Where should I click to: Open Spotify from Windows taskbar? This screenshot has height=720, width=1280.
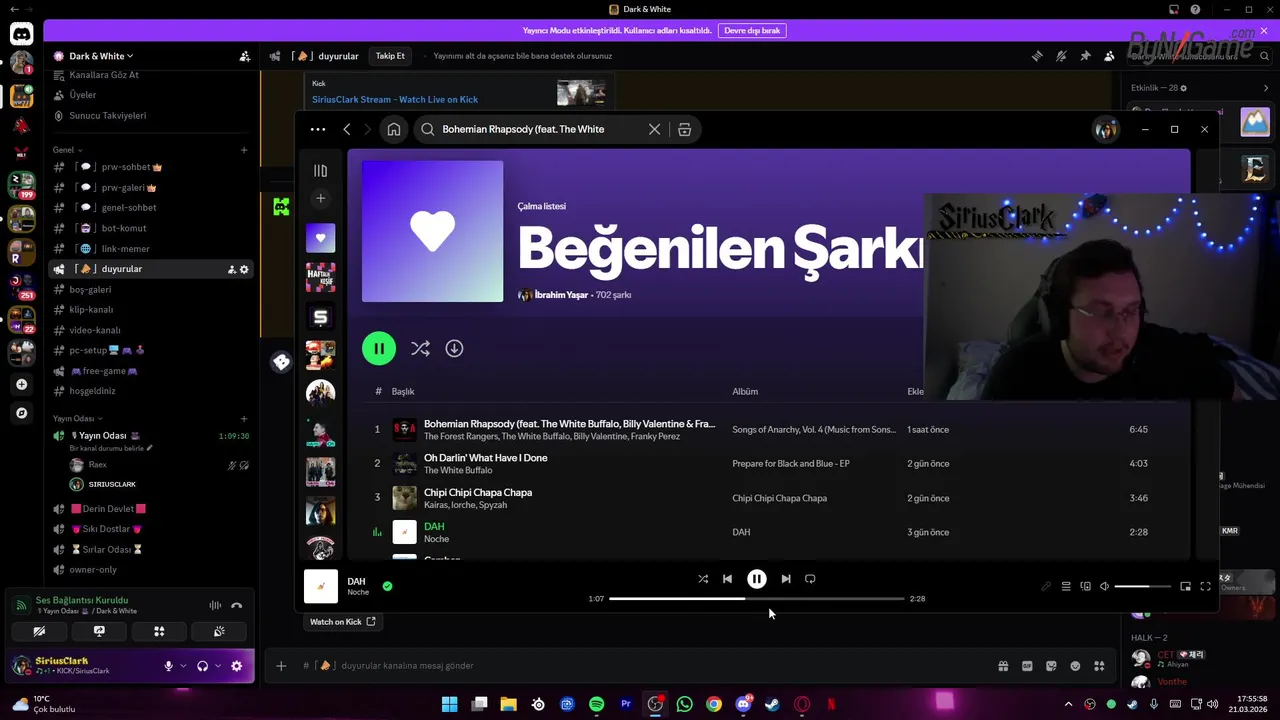tap(596, 704)
